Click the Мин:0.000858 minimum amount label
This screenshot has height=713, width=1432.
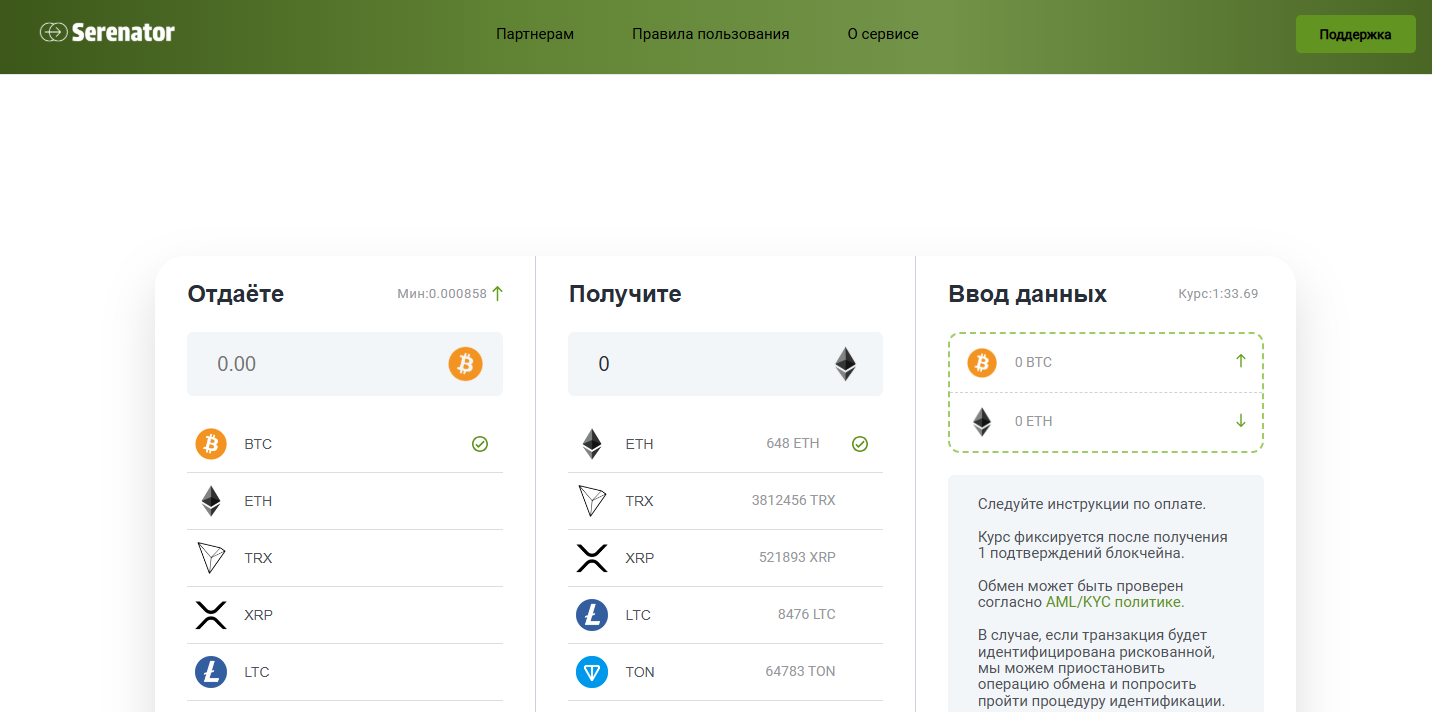pyautogui.click(x=442, y=294)
